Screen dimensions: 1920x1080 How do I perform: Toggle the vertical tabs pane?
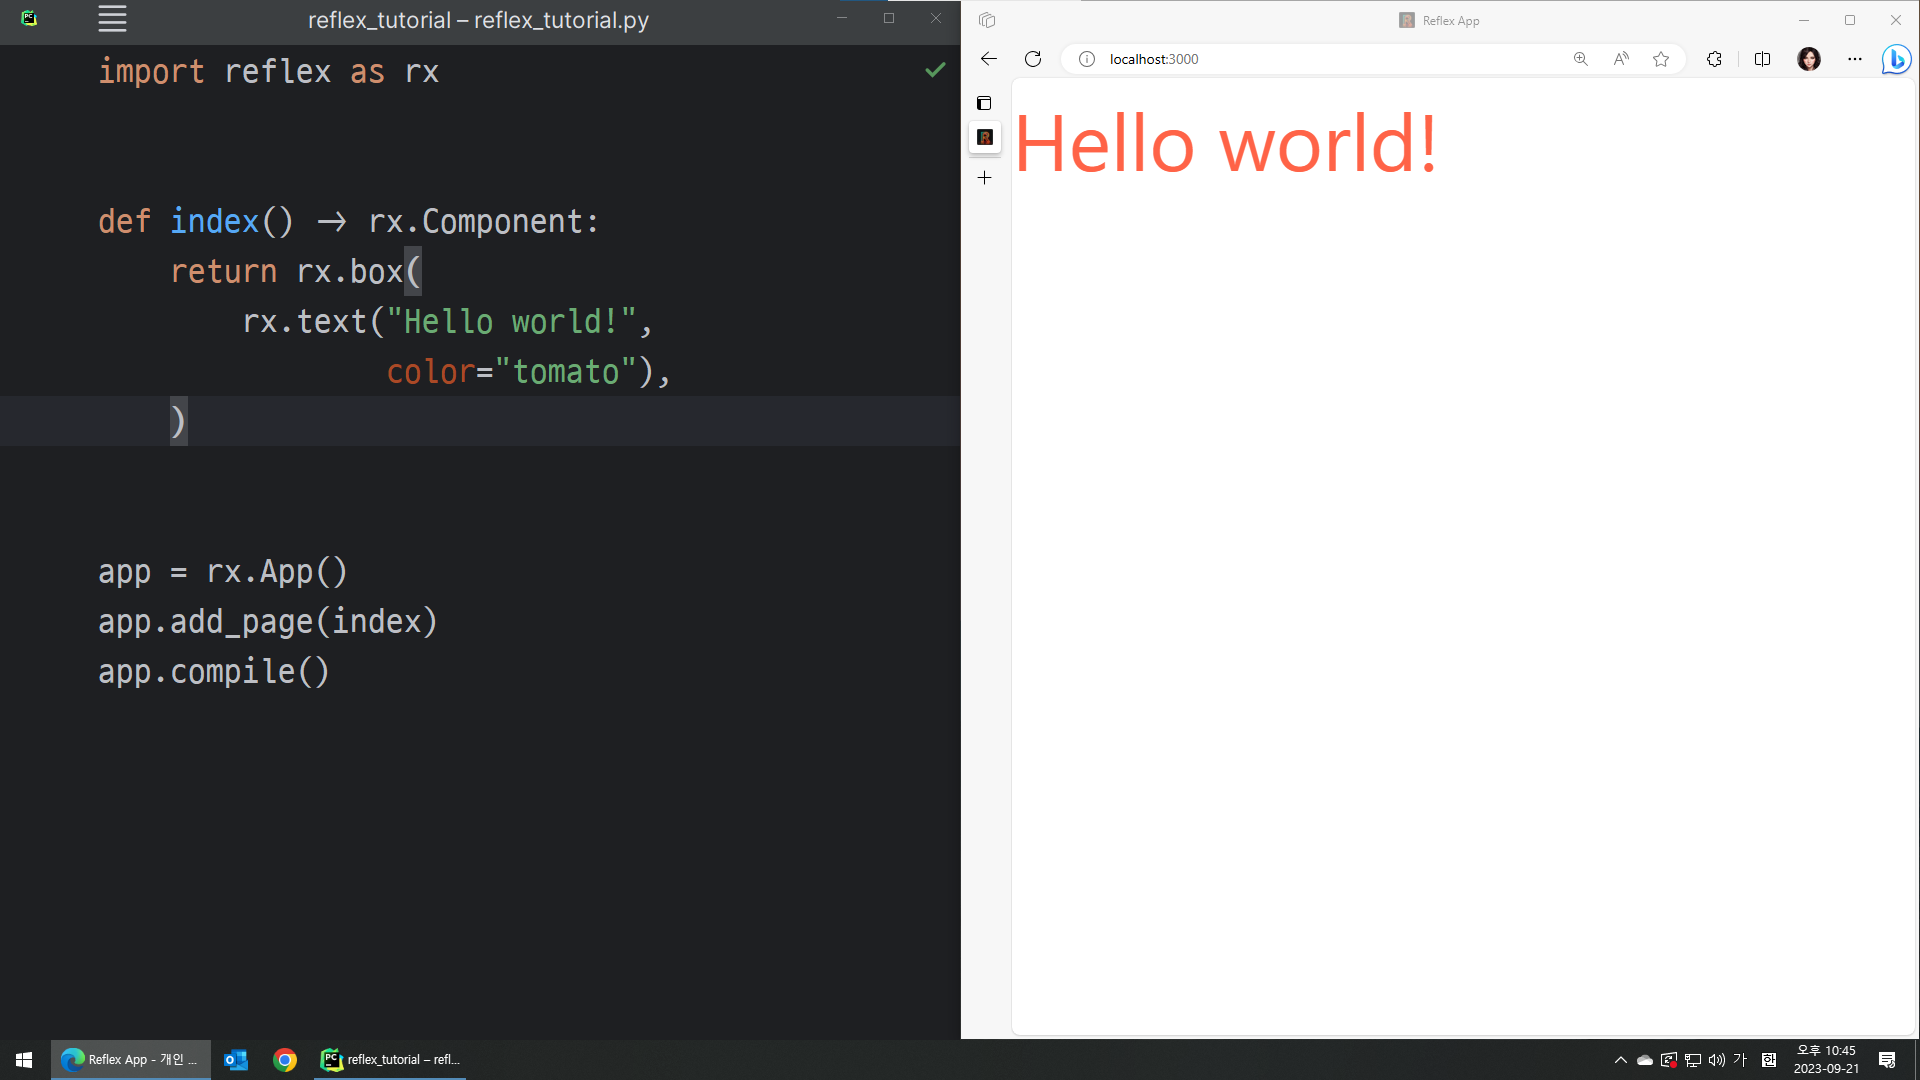tap(984, 103)
